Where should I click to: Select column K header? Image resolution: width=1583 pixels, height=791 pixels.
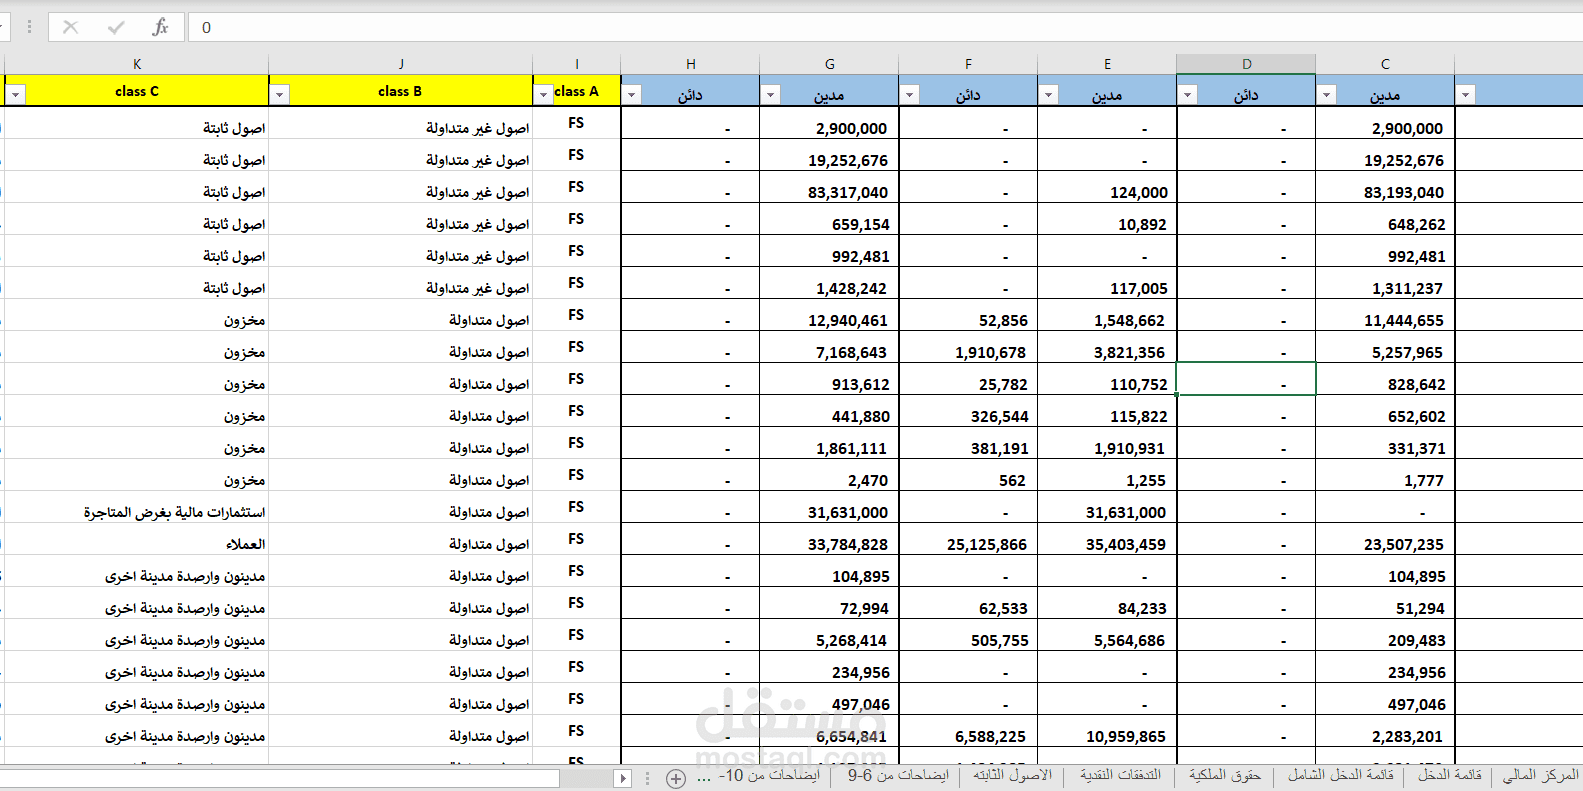point(137,64)
